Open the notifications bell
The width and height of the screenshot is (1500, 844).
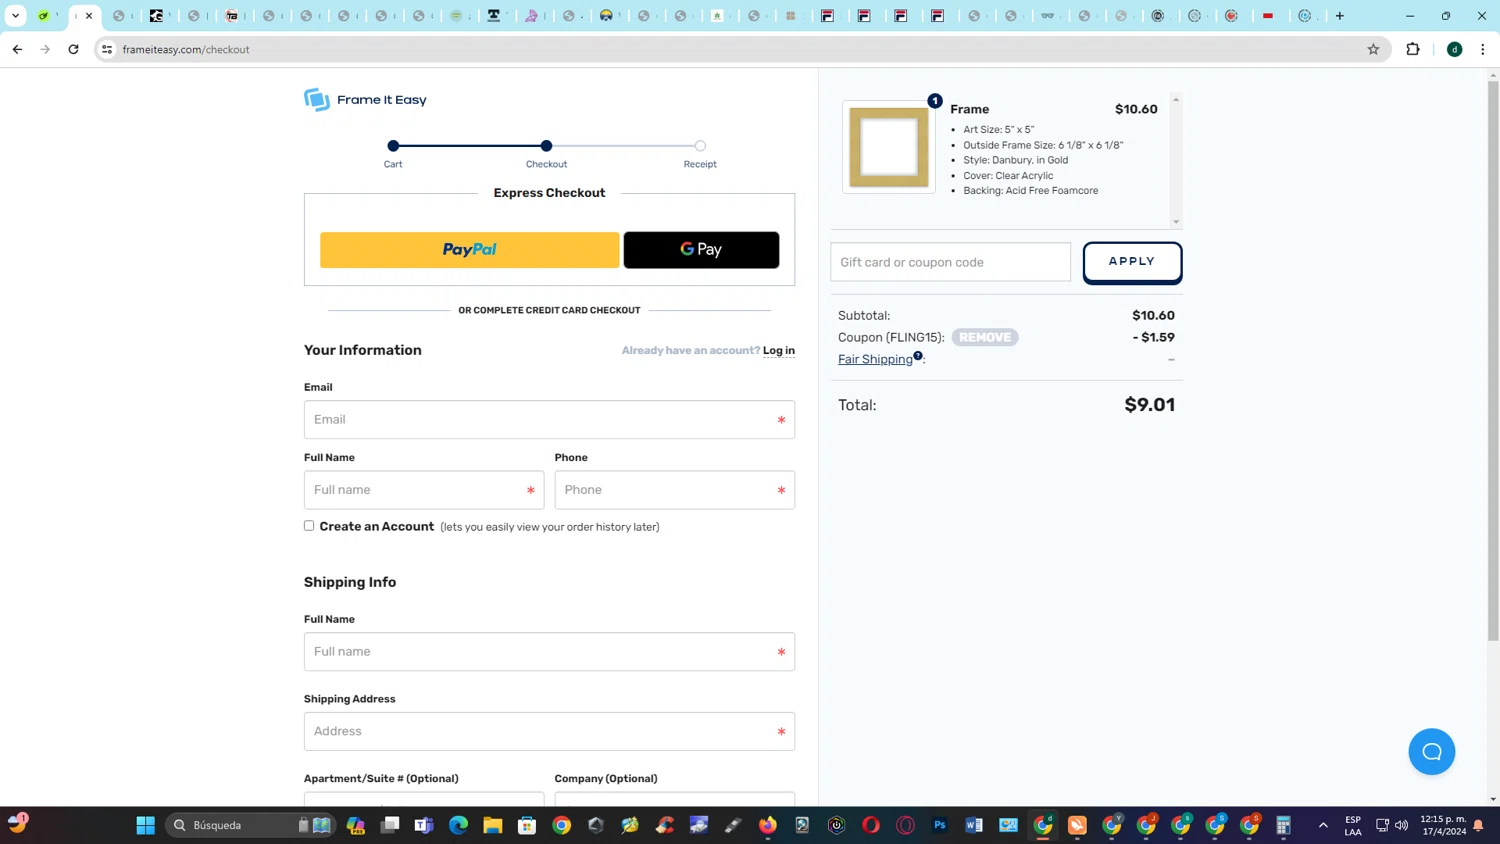(1478, 825)
